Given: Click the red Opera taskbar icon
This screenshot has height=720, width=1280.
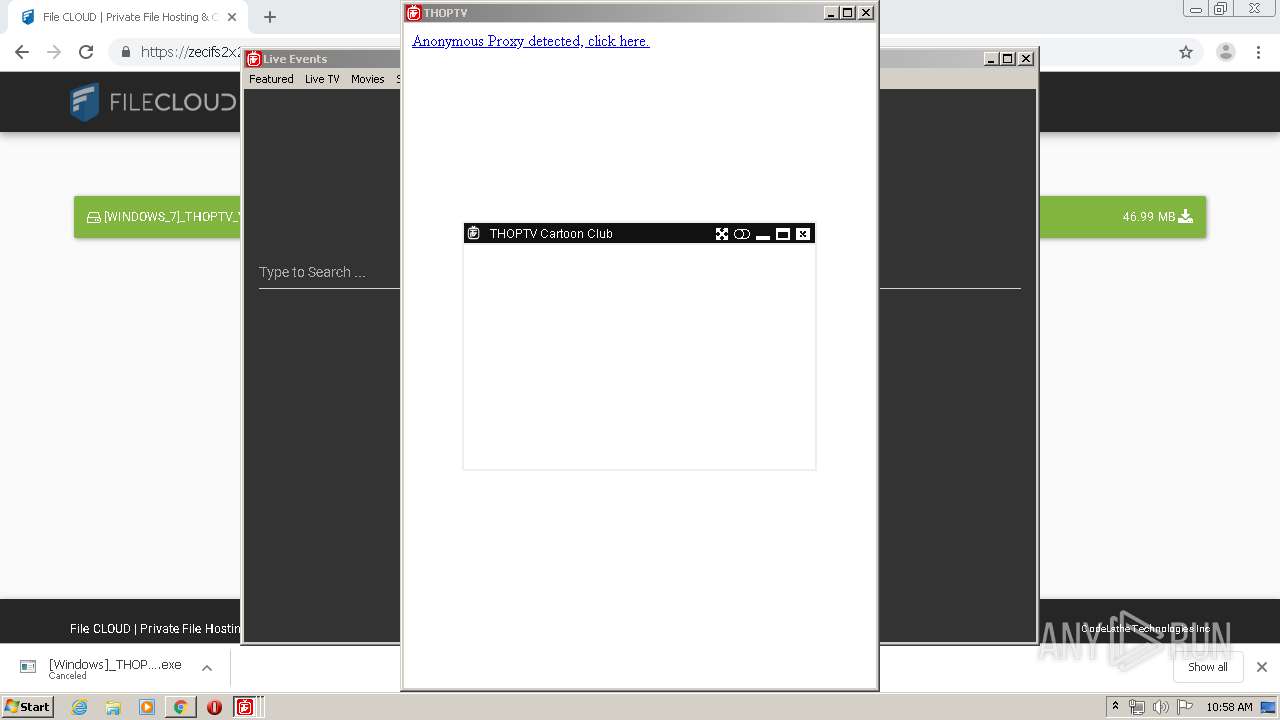Looking at the screenshot, I should (x=214, y=707).
